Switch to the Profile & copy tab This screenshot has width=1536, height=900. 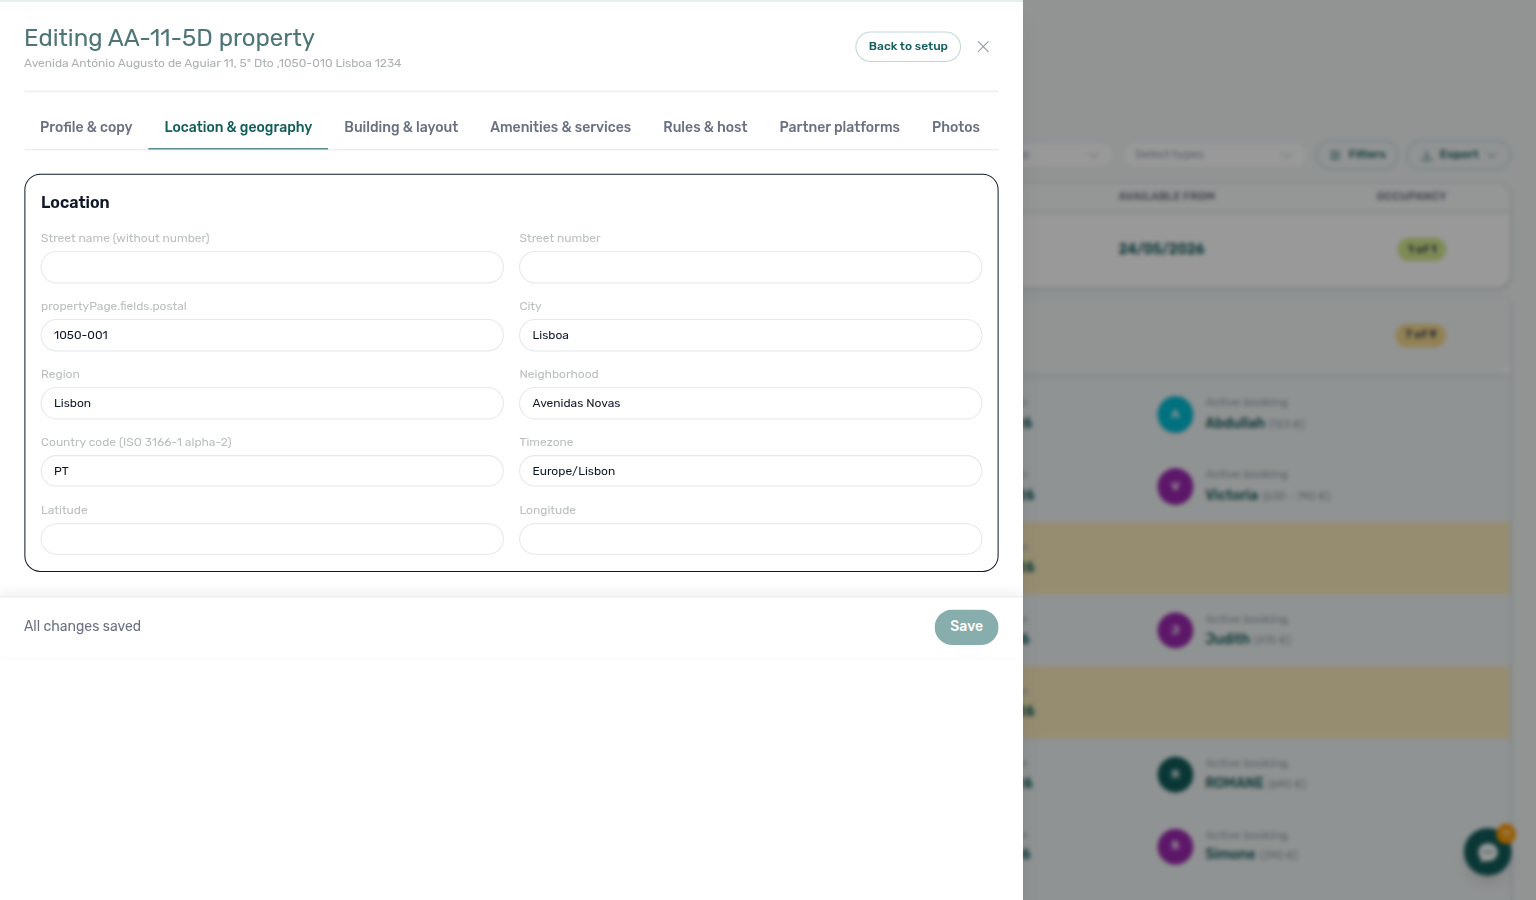coord(86,127)
